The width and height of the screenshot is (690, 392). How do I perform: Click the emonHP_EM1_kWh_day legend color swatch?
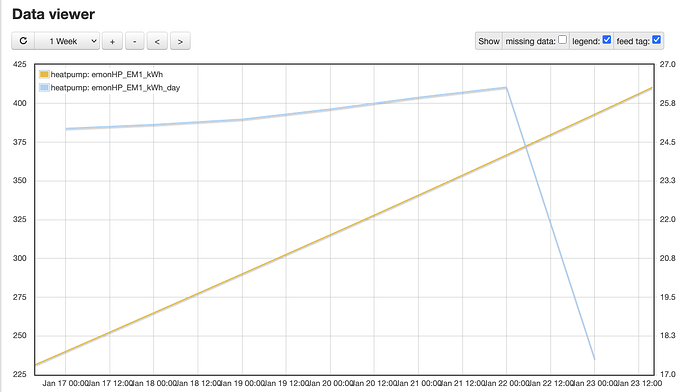coord(44,88)
